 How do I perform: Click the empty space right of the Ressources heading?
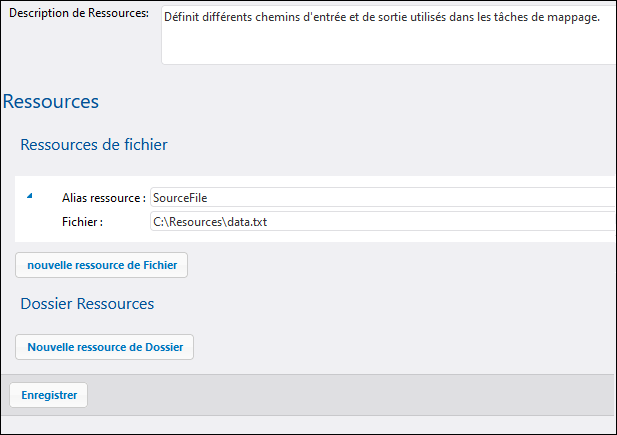[350, 102]
